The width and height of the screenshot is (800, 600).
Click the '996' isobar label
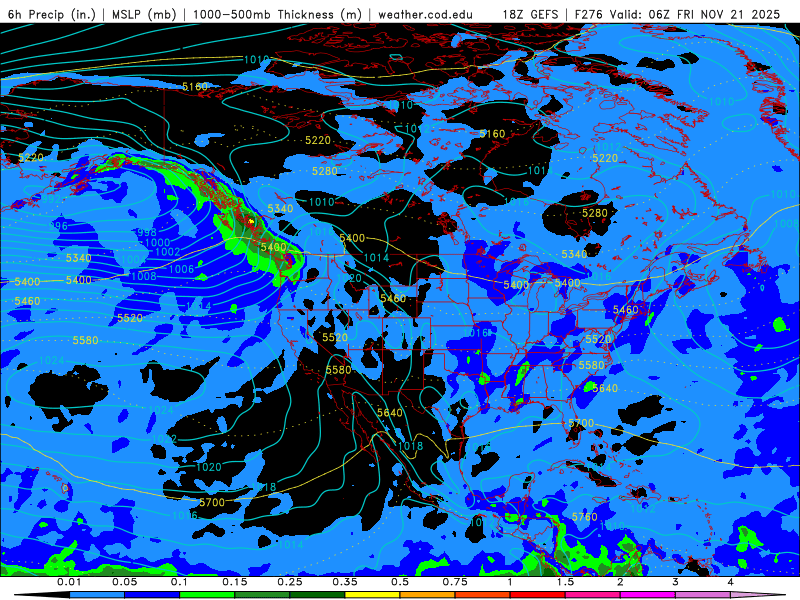click(x=58, y=226)
